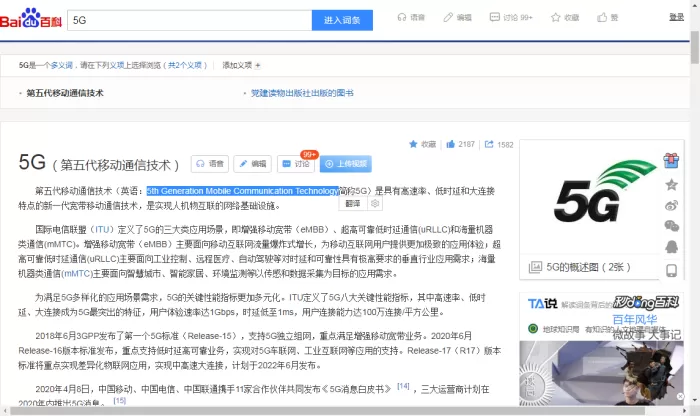Open the TA说 article thumbnail image
Image resolution: width=700 pixels, height=416 pixels.
(x=601, y=373)
